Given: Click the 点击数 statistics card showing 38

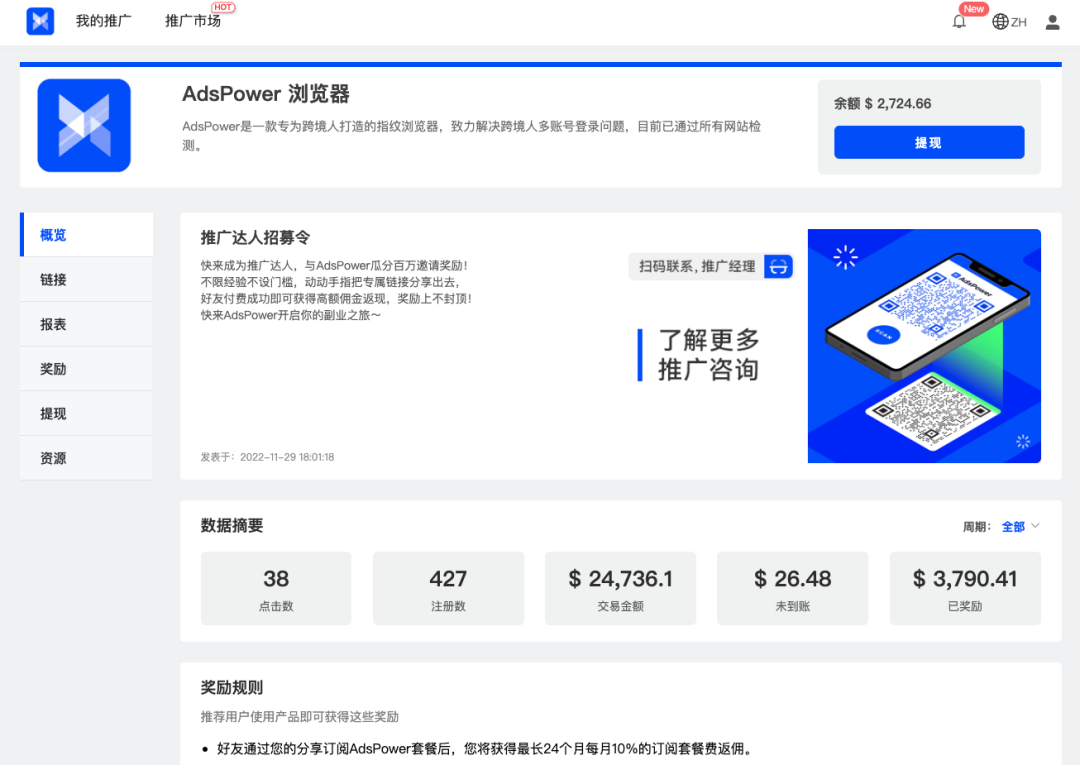Looking at the screenshot, I should (276, 588).
